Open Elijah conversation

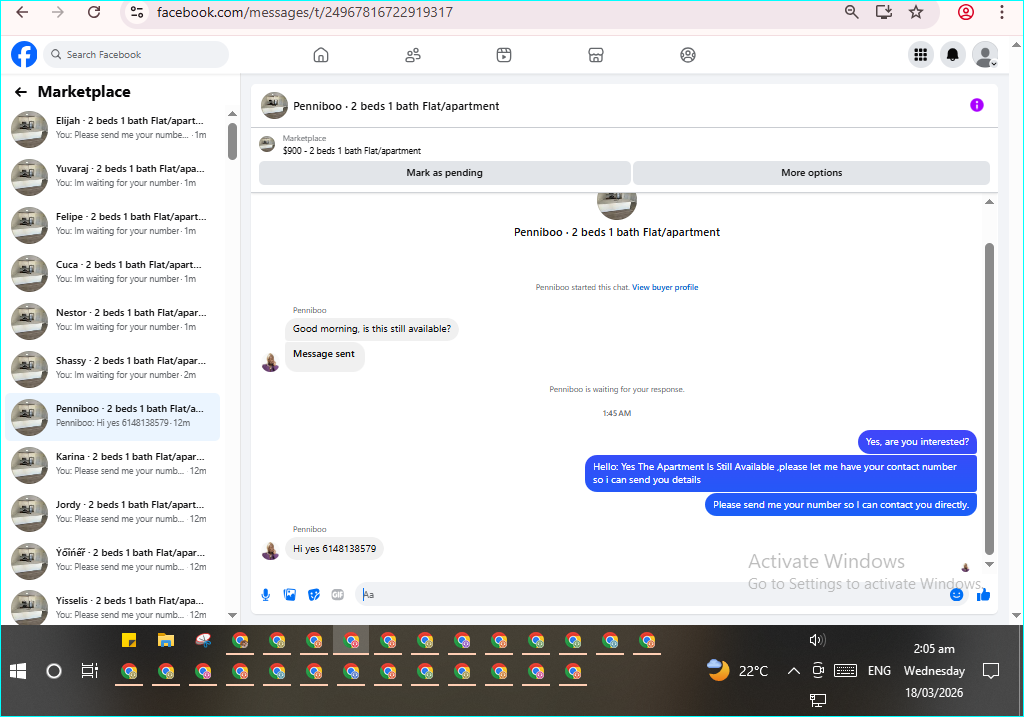(112, 129)
